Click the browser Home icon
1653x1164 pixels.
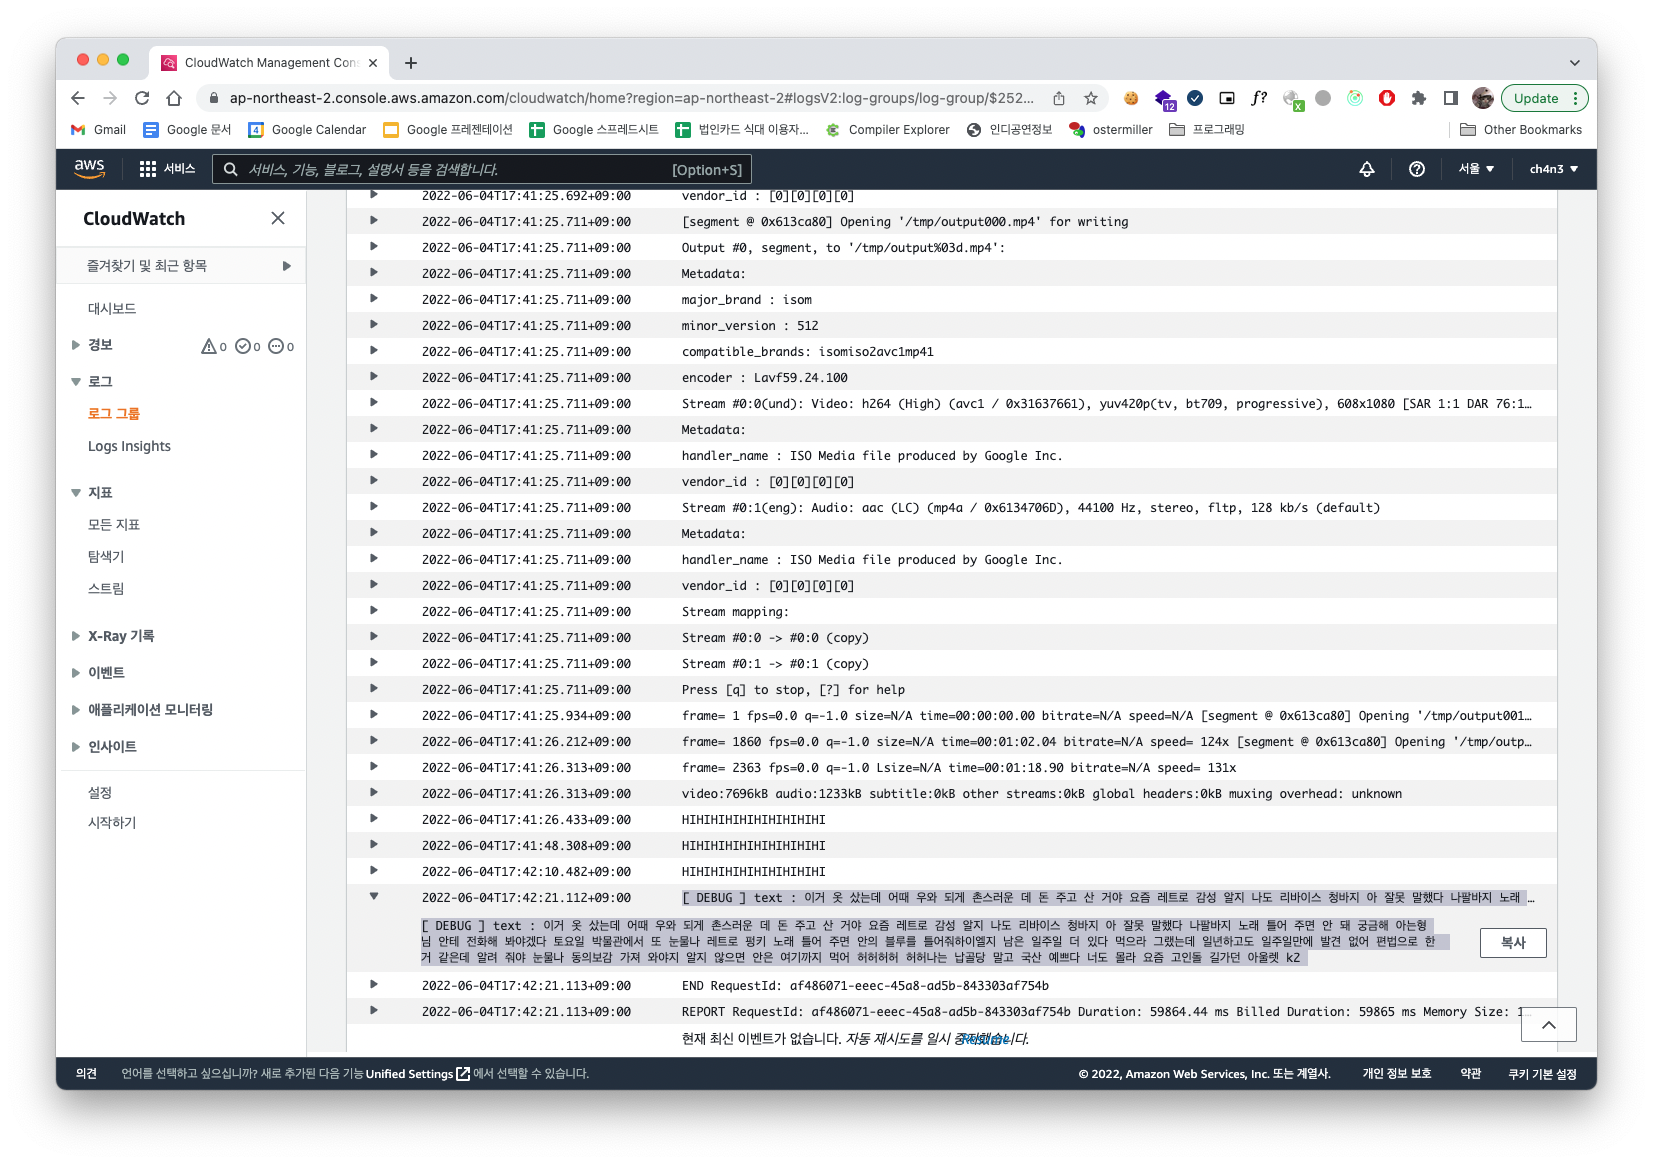(175, 98)
